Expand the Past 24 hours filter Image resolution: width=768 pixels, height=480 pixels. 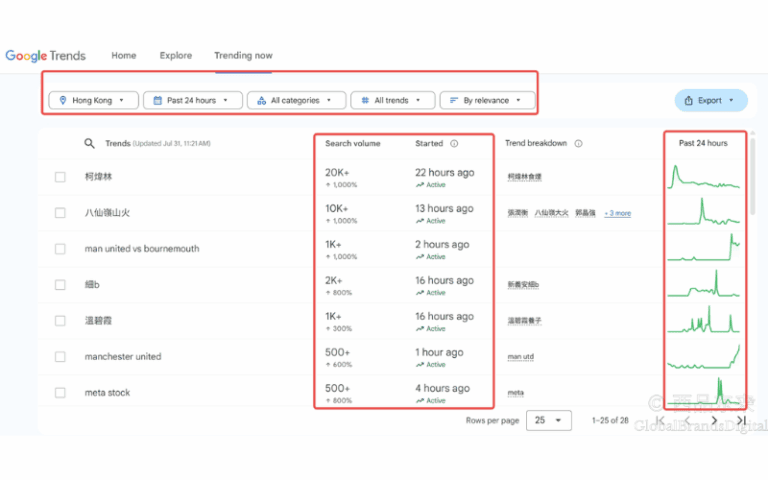click(193, 100)
